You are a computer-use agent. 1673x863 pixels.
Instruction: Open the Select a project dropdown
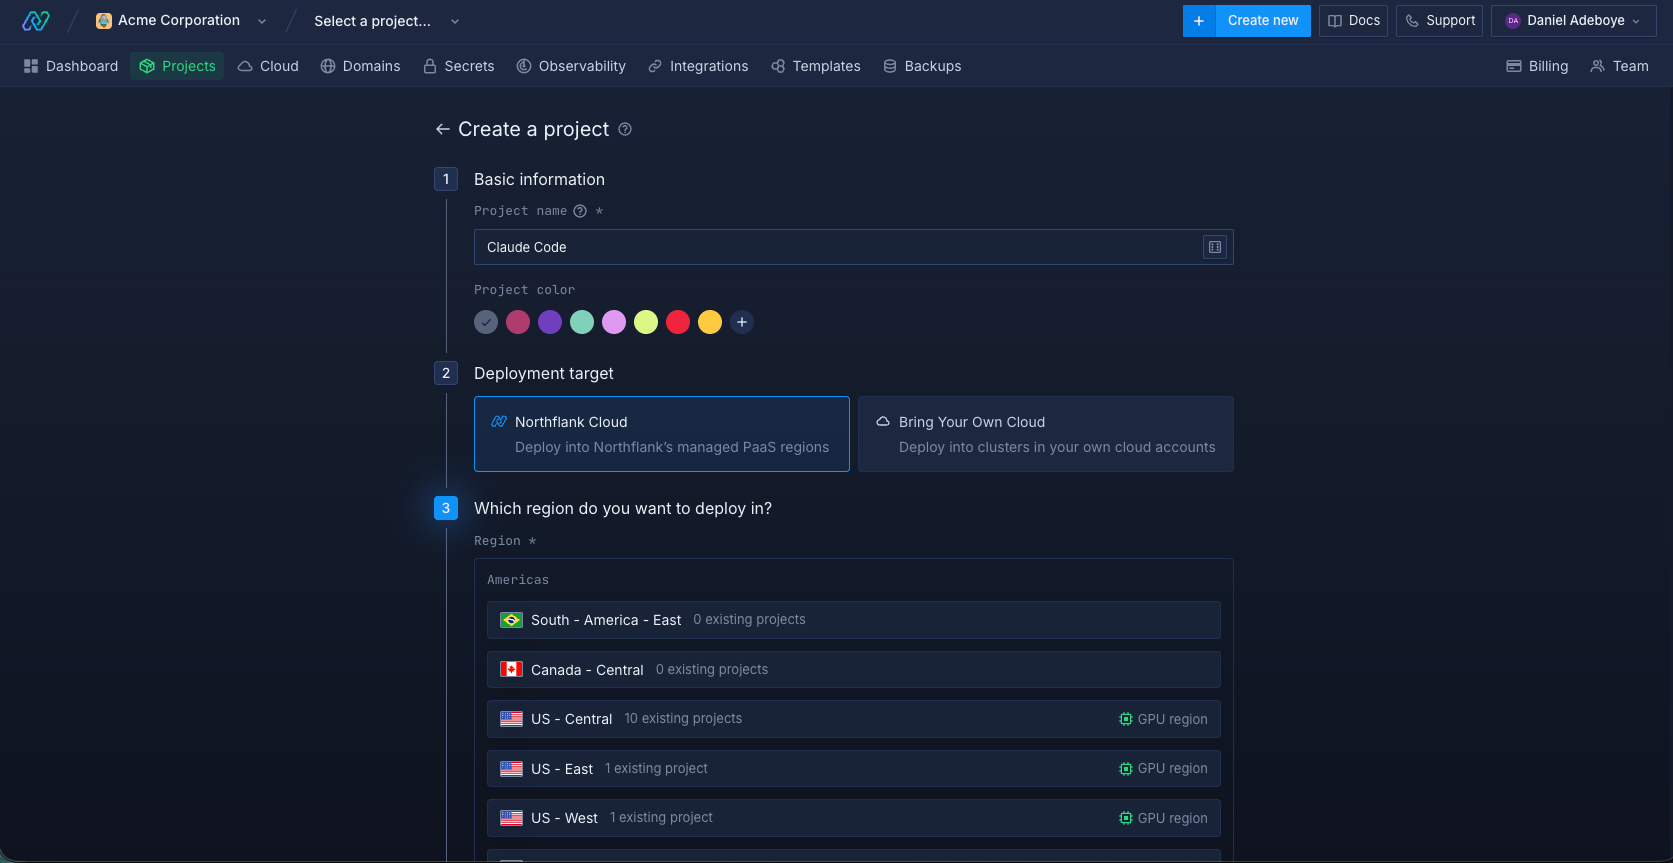(387, 21)
